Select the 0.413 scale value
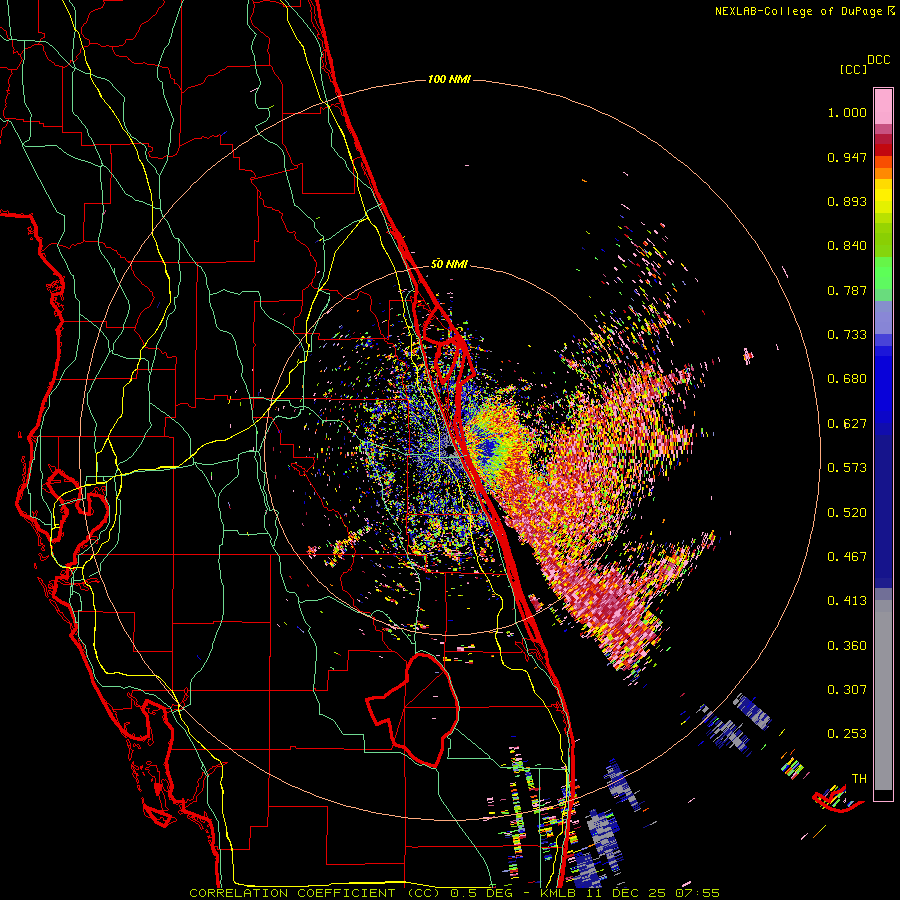Screen dimensions: 900x900 (847, 601)
